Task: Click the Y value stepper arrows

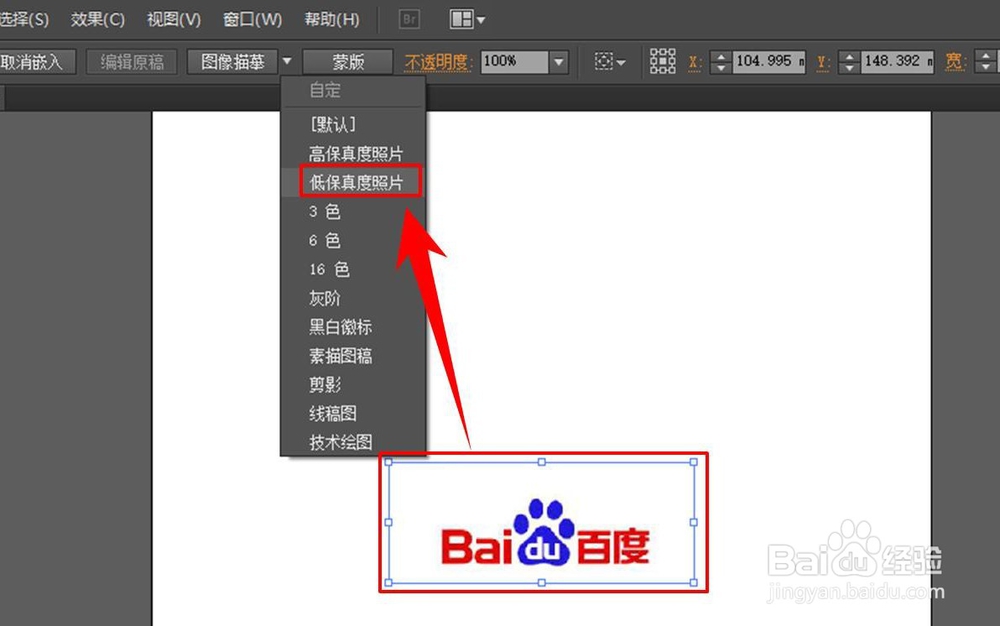Action: [849, 62]
